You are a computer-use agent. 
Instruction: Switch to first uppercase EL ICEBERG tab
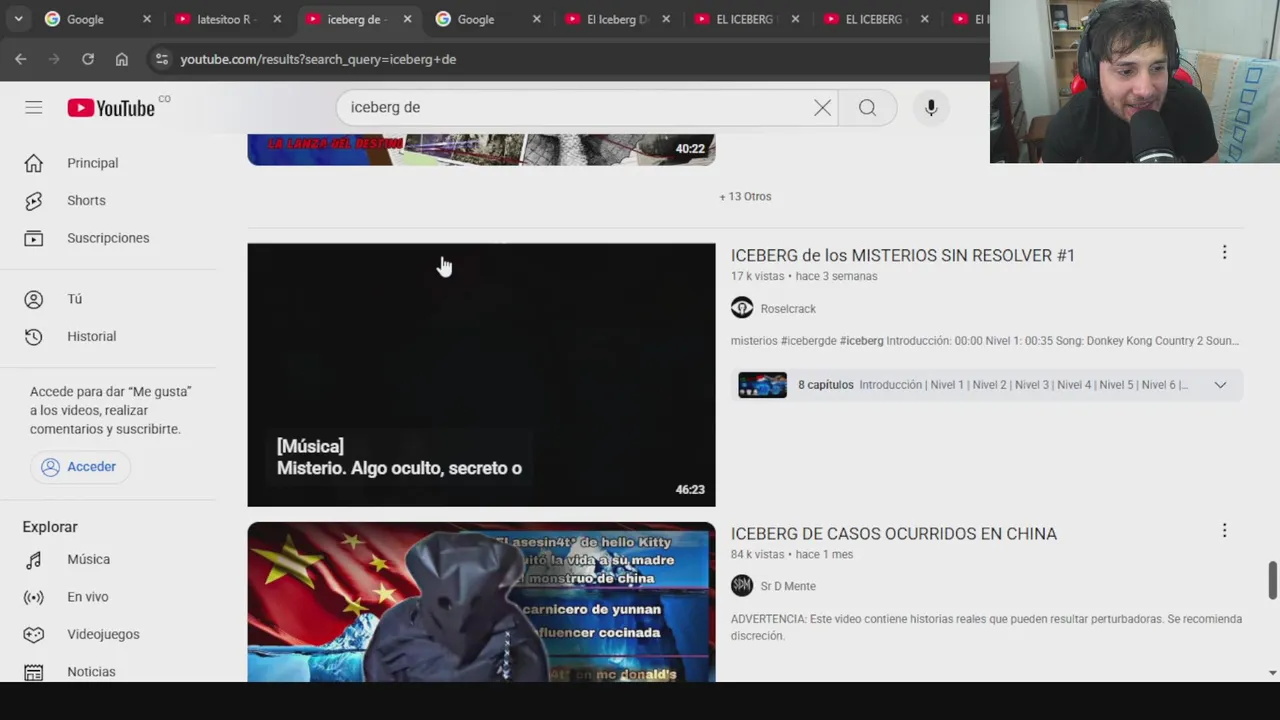(x=747, y=19)
